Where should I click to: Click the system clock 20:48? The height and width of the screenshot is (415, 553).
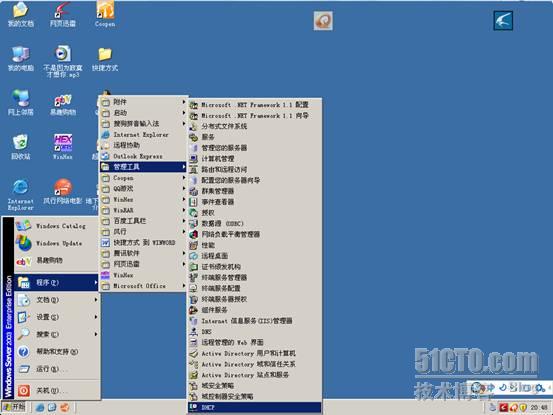(x=539, y=408)
